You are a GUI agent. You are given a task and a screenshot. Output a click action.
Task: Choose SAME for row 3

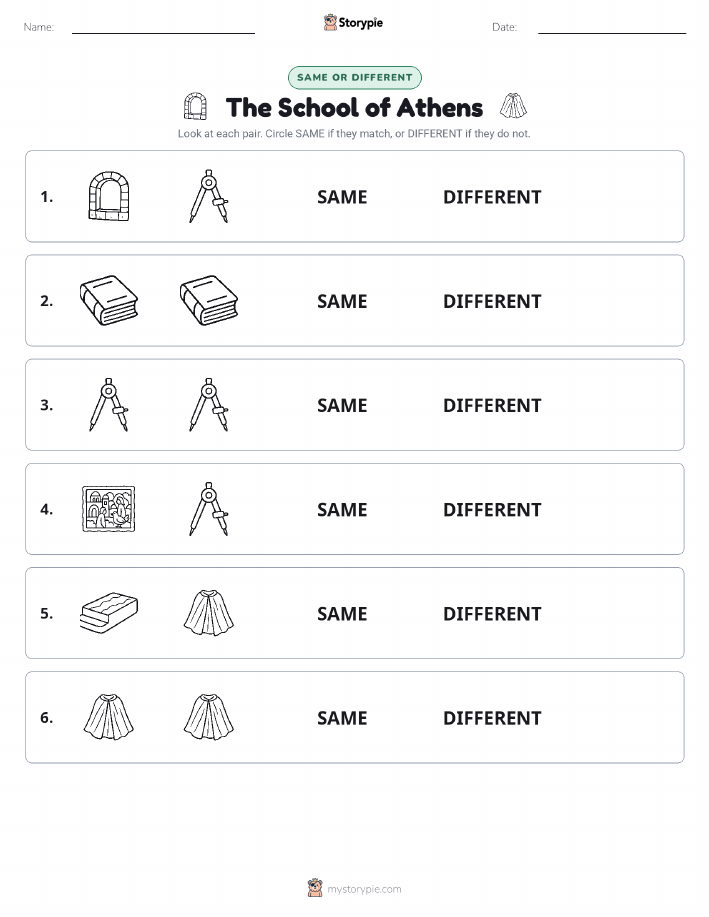pyautogui.click(x=342, y=405)
